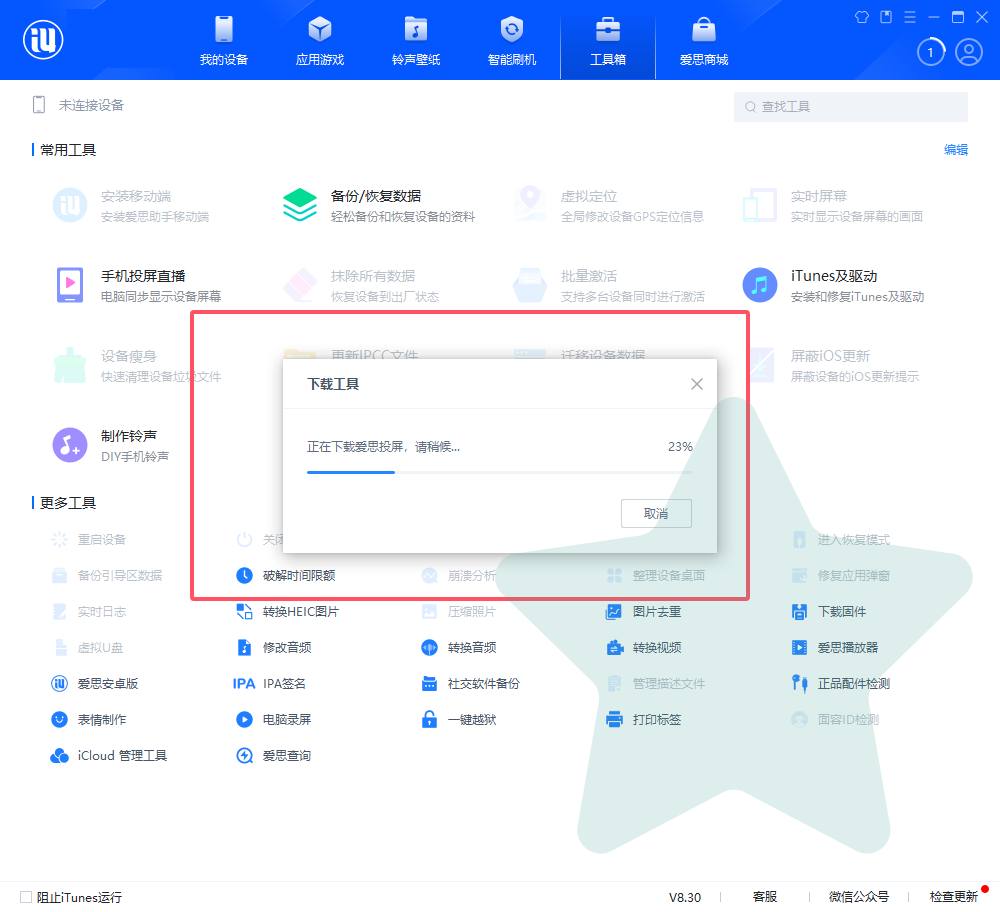Close the 下载工具 dialog
This screenshot has height=912, width=1000.
(x=696, y=384)
